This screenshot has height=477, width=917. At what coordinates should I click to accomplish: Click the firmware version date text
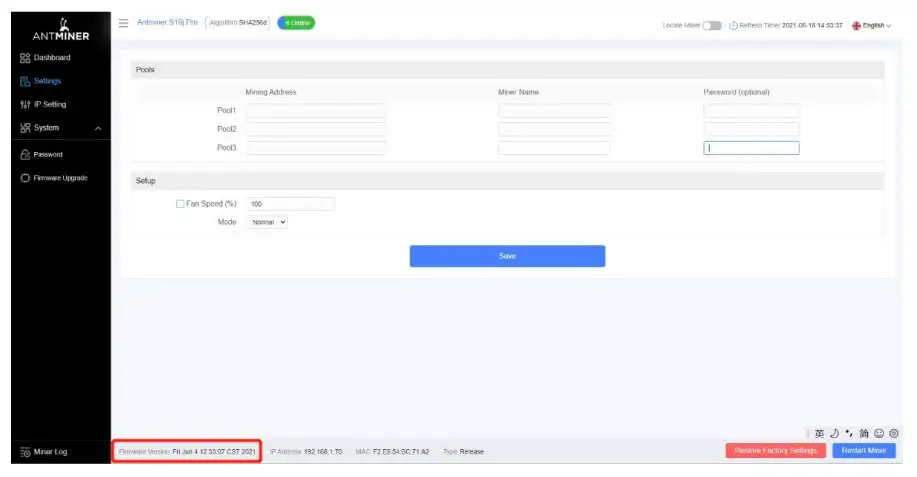coord(214,452)
